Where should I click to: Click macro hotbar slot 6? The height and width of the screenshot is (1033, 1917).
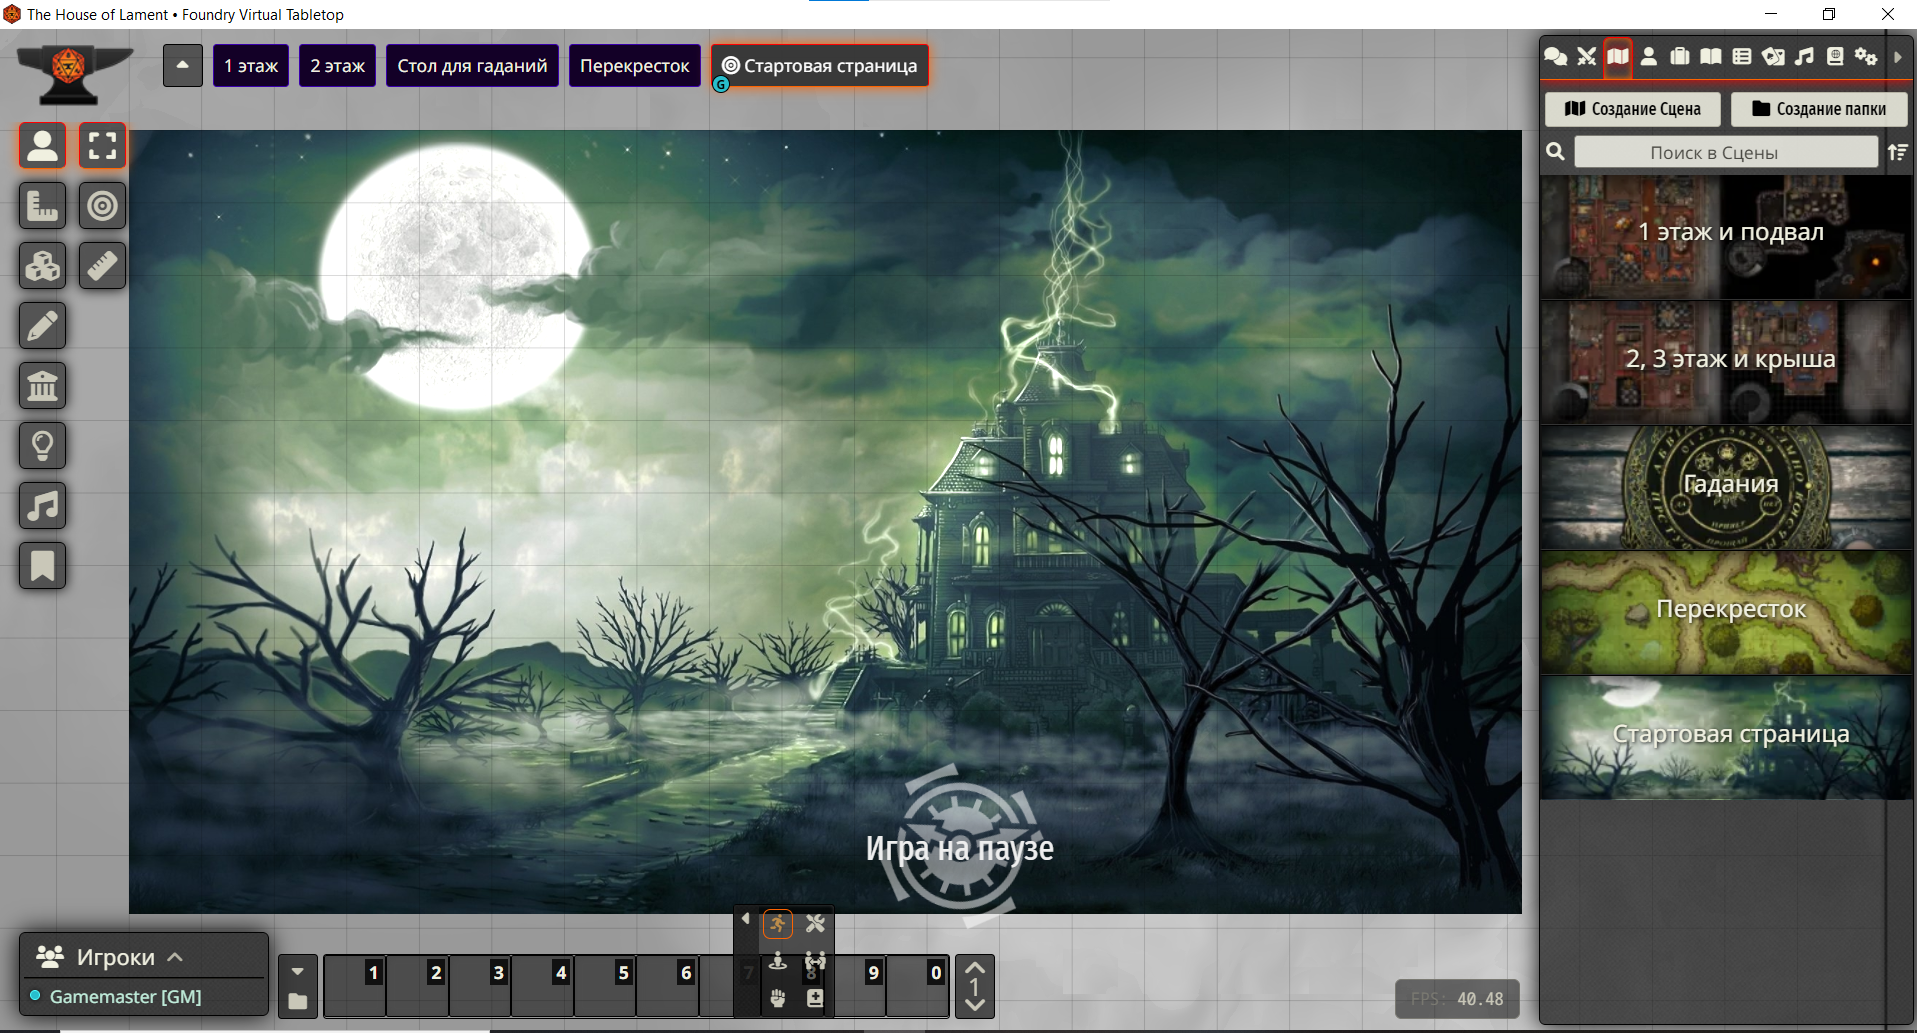point(667,987)
